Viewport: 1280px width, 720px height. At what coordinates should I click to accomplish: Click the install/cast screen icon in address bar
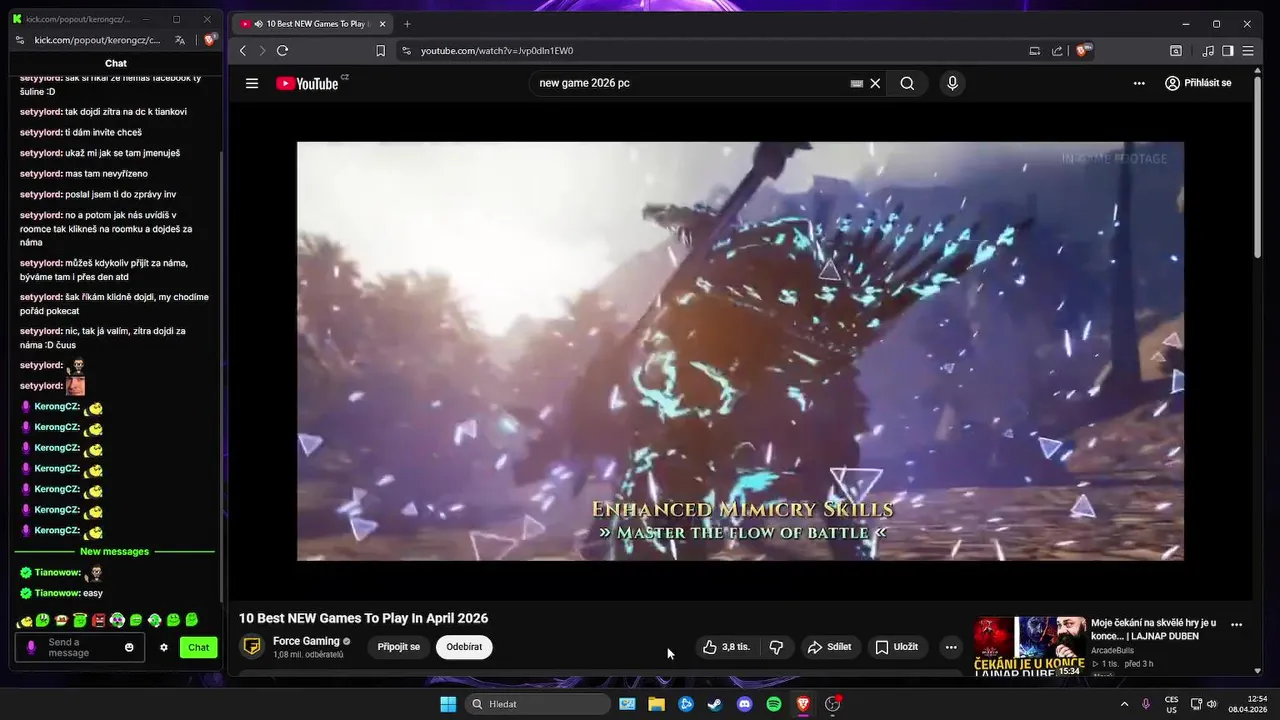coord(1034,51)
